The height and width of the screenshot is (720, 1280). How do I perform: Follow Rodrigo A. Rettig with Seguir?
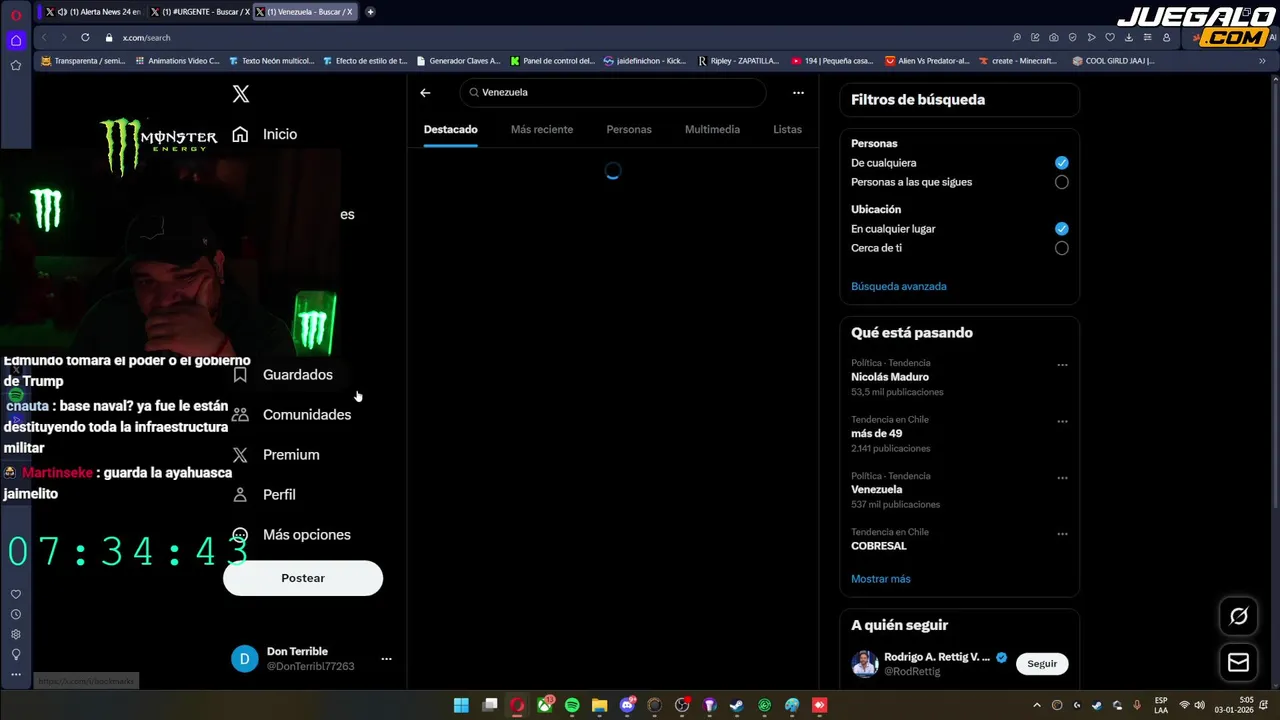tap(1042, 664)
